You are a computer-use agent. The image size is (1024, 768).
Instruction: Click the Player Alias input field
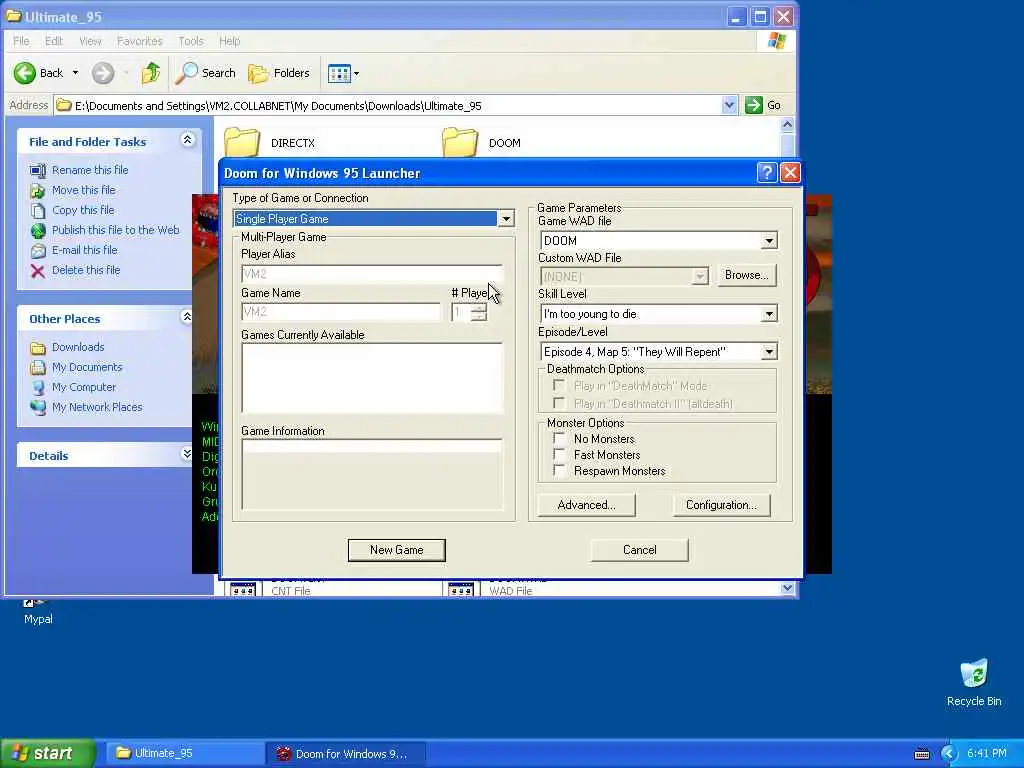(x=372, y=274)
